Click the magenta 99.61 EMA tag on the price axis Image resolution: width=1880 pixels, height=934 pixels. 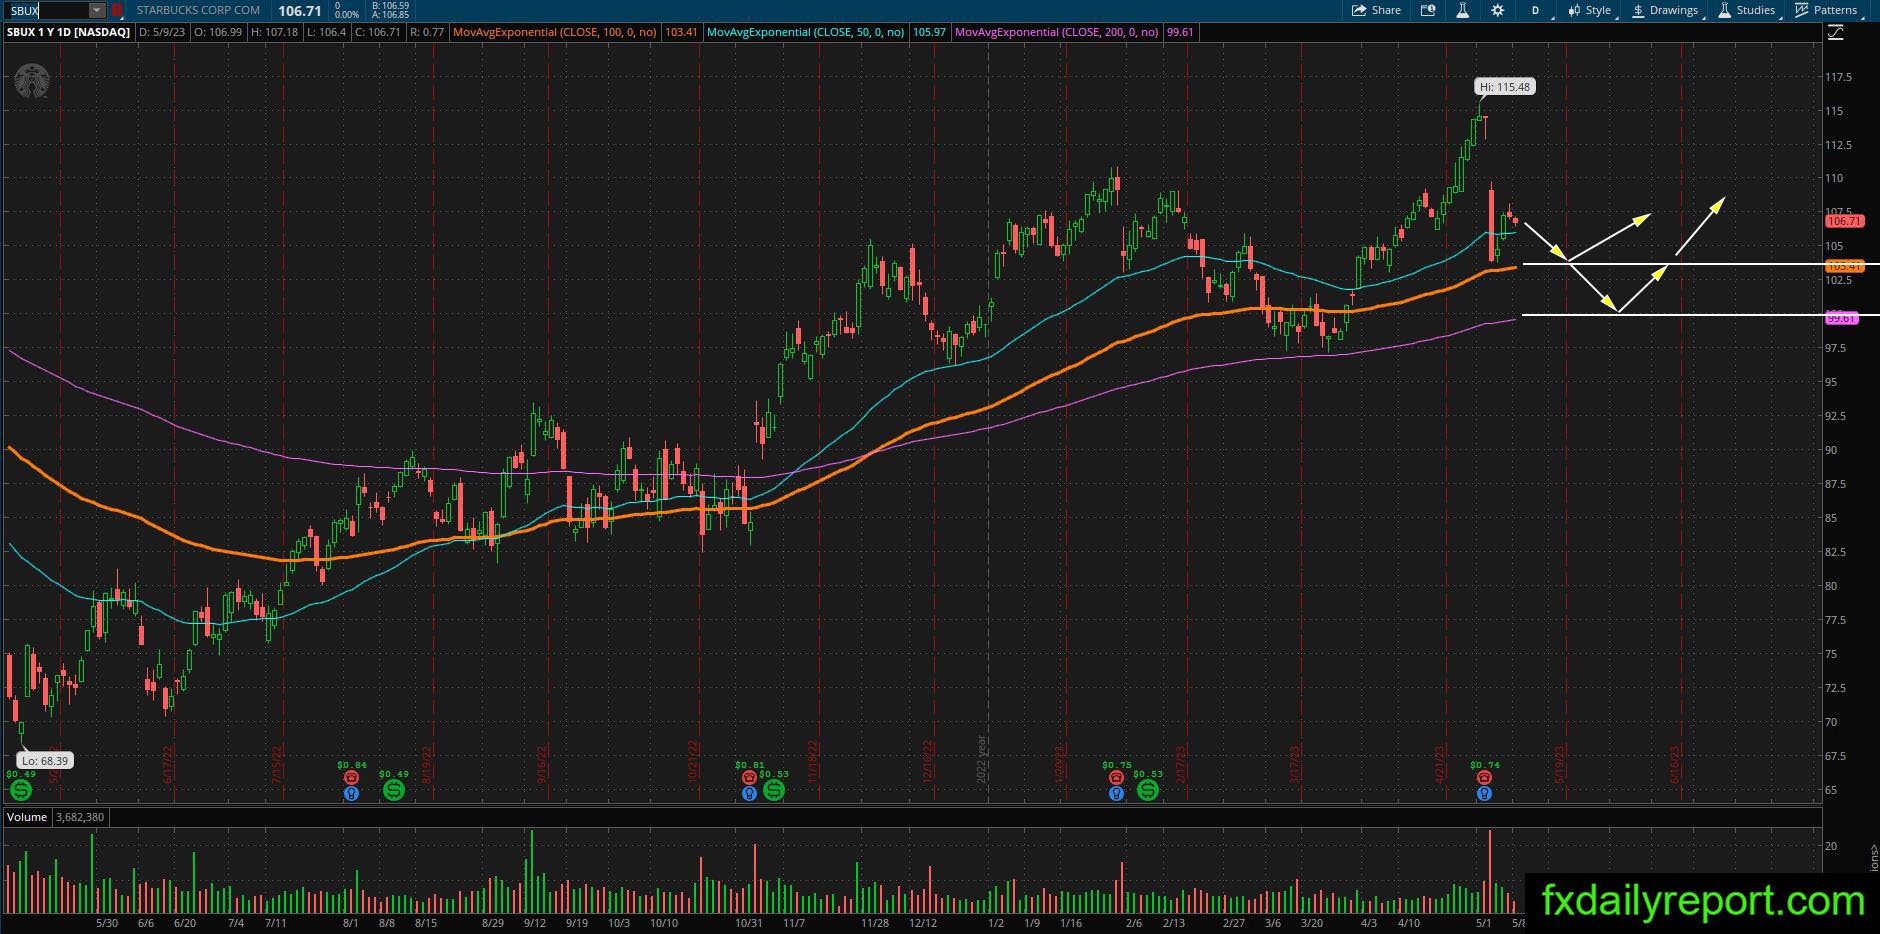point(1841,318)
